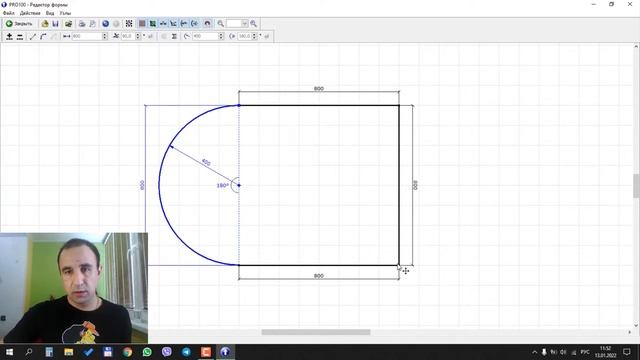This screenshot has width=640, height=360.
Task: Click the 180° arc angle label
Action: pos(222,185)
